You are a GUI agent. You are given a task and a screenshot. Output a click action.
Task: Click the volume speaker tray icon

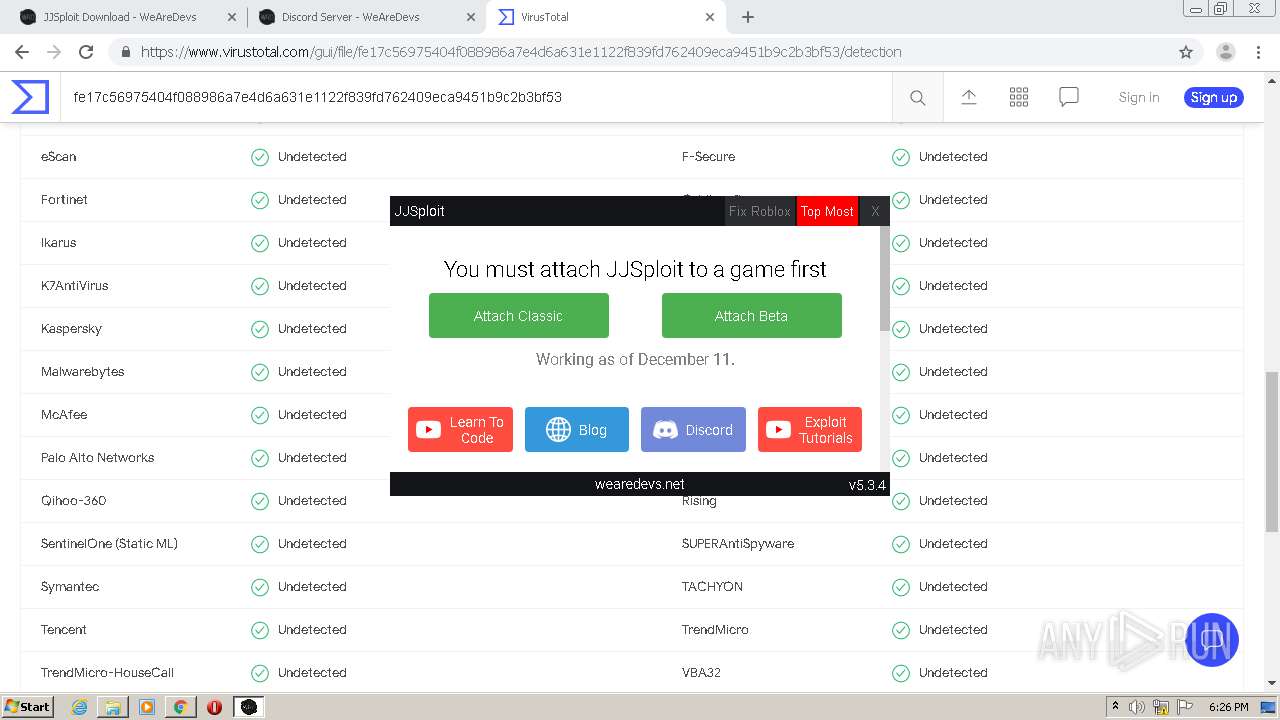pos(1137,707)
